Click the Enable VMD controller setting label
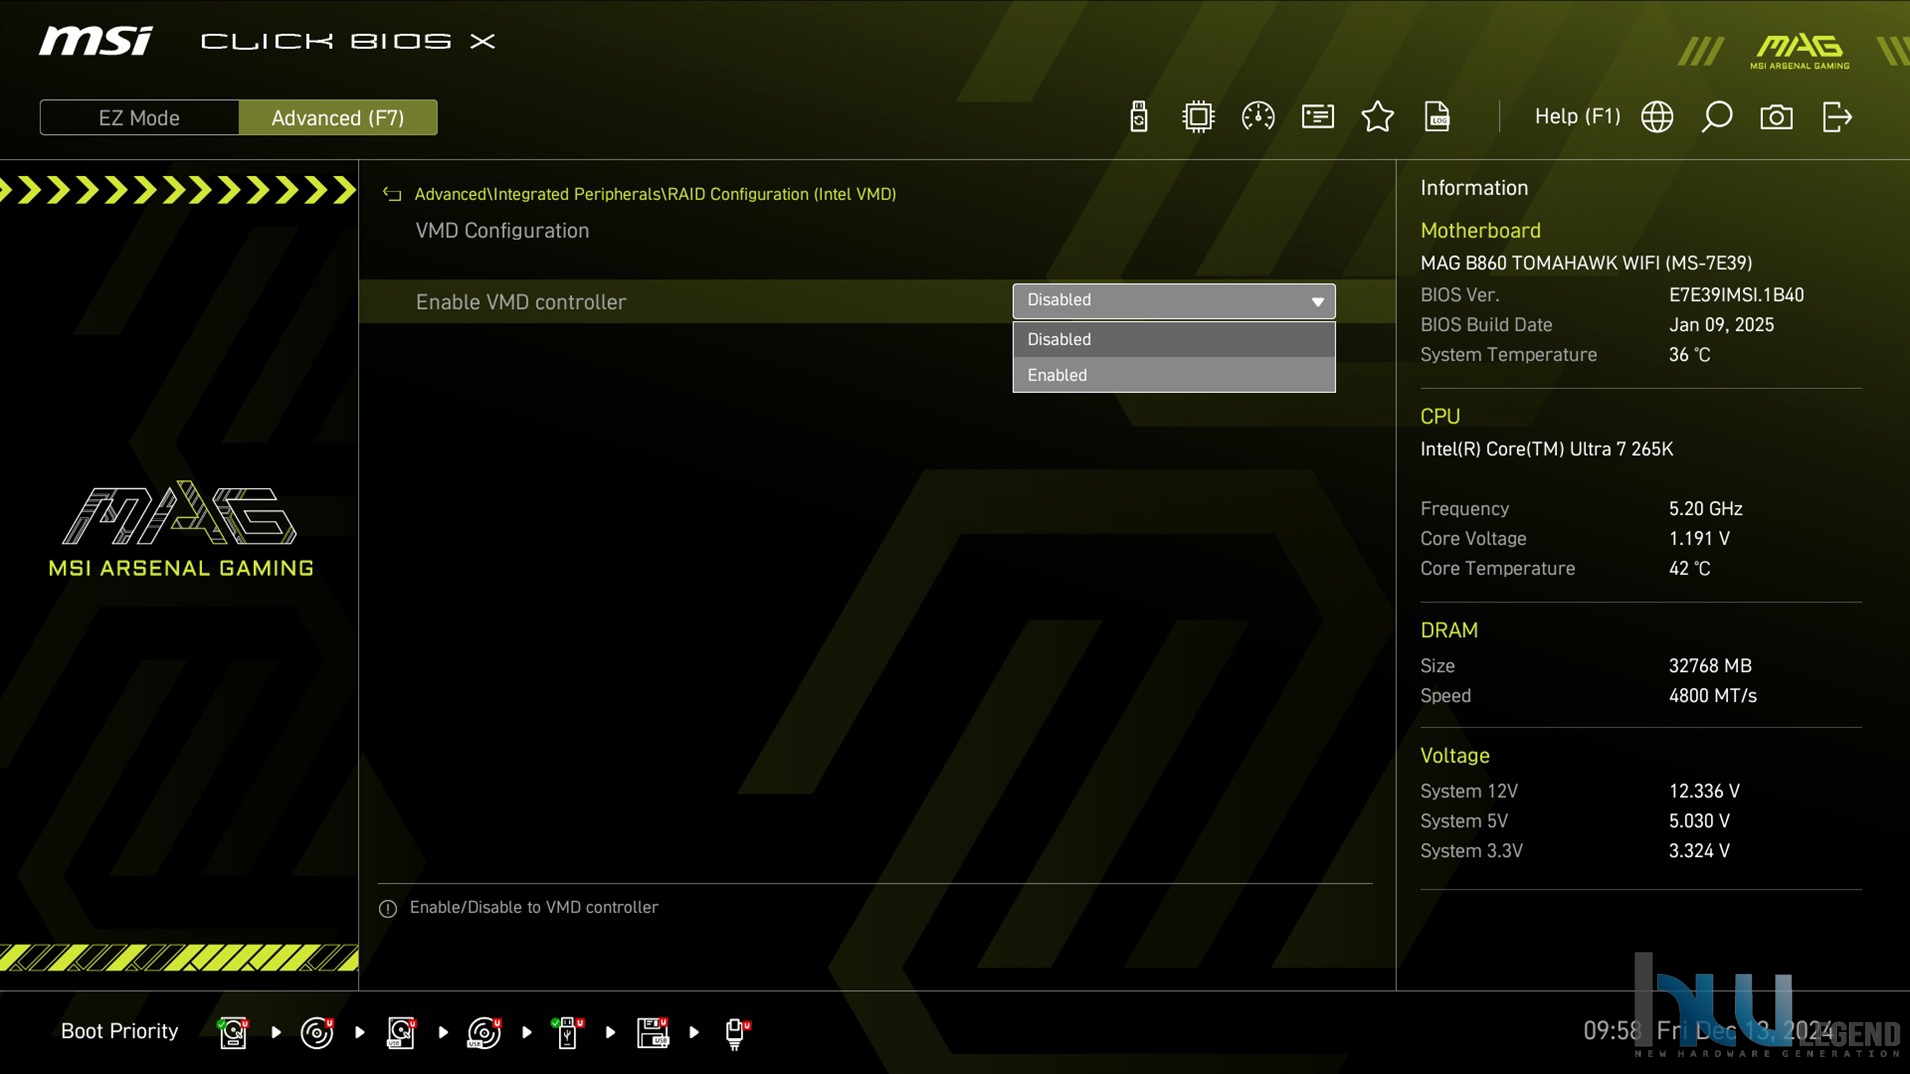This screenshot has height=1074, width=1910. [520, 302]
